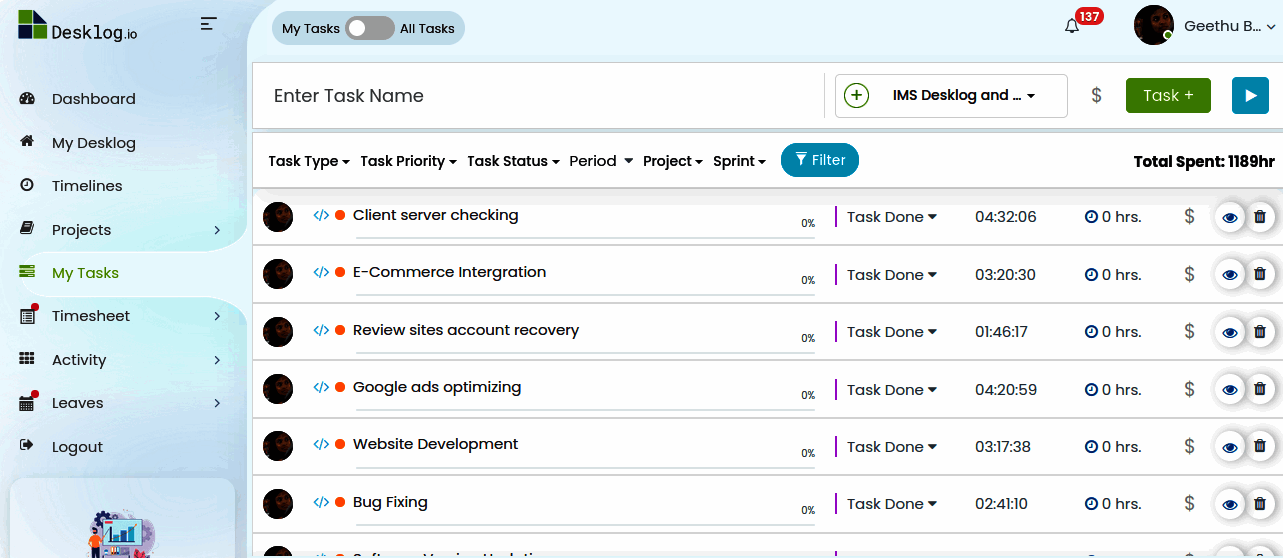Open the Task Priority filter dropdown

pos(408,161)
